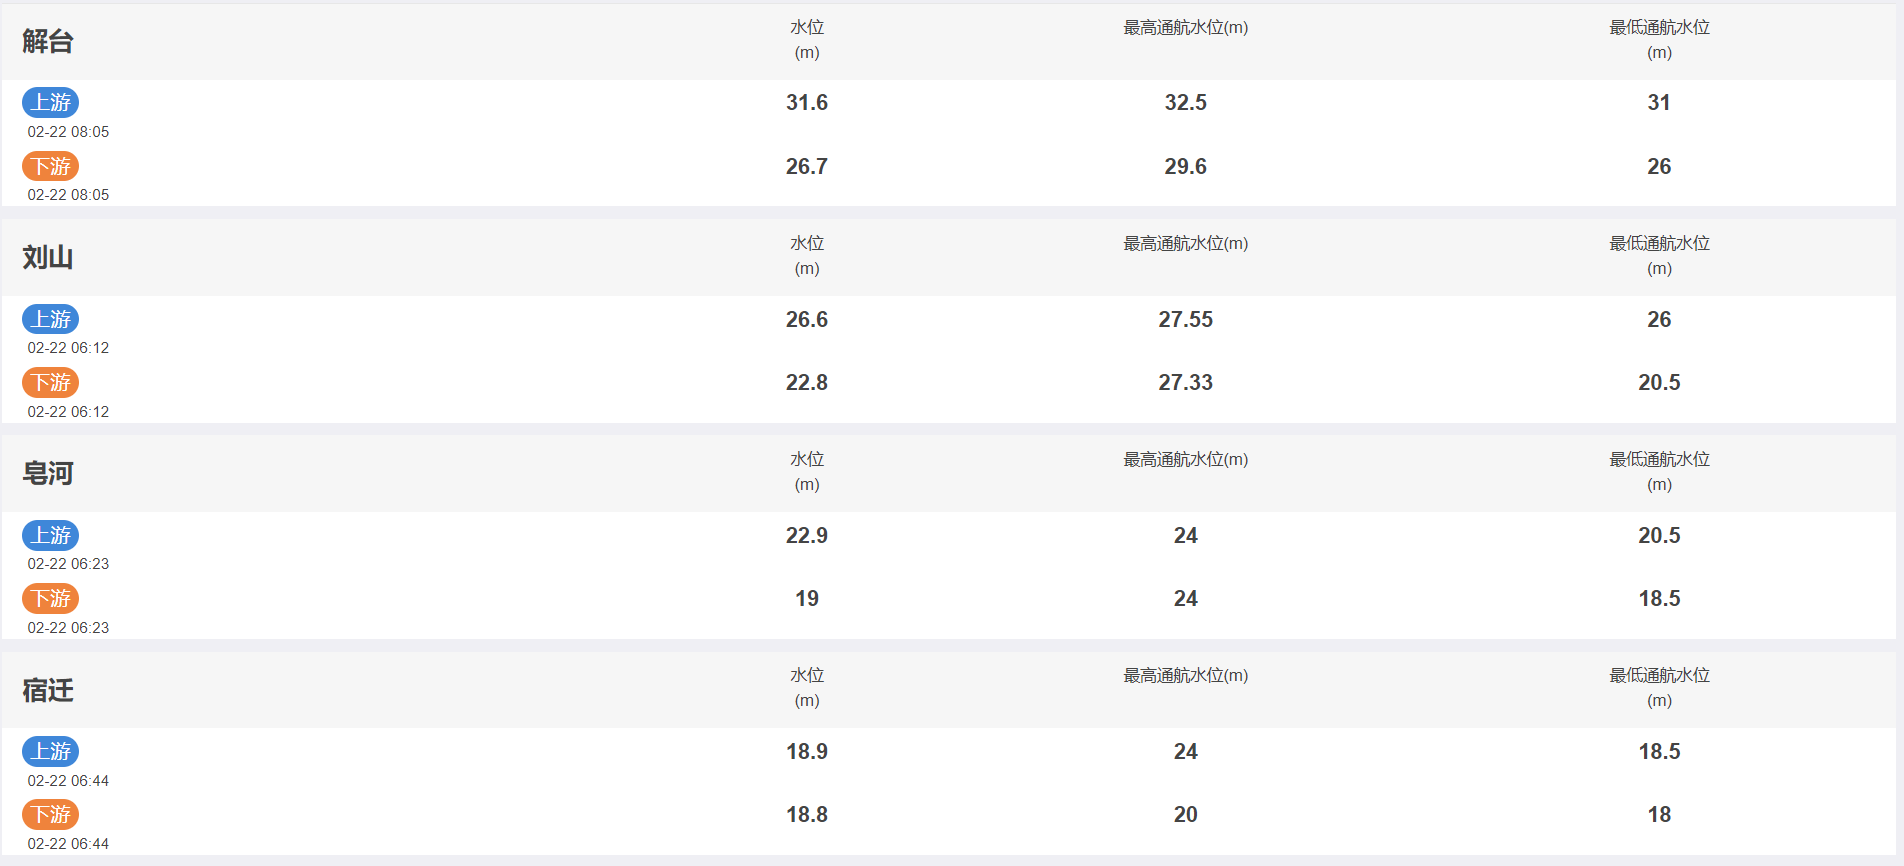The height and width of the screenshot is (866, 1904).
Task: Click the 下游 badge under 刘山
Action: coord(51,382)
